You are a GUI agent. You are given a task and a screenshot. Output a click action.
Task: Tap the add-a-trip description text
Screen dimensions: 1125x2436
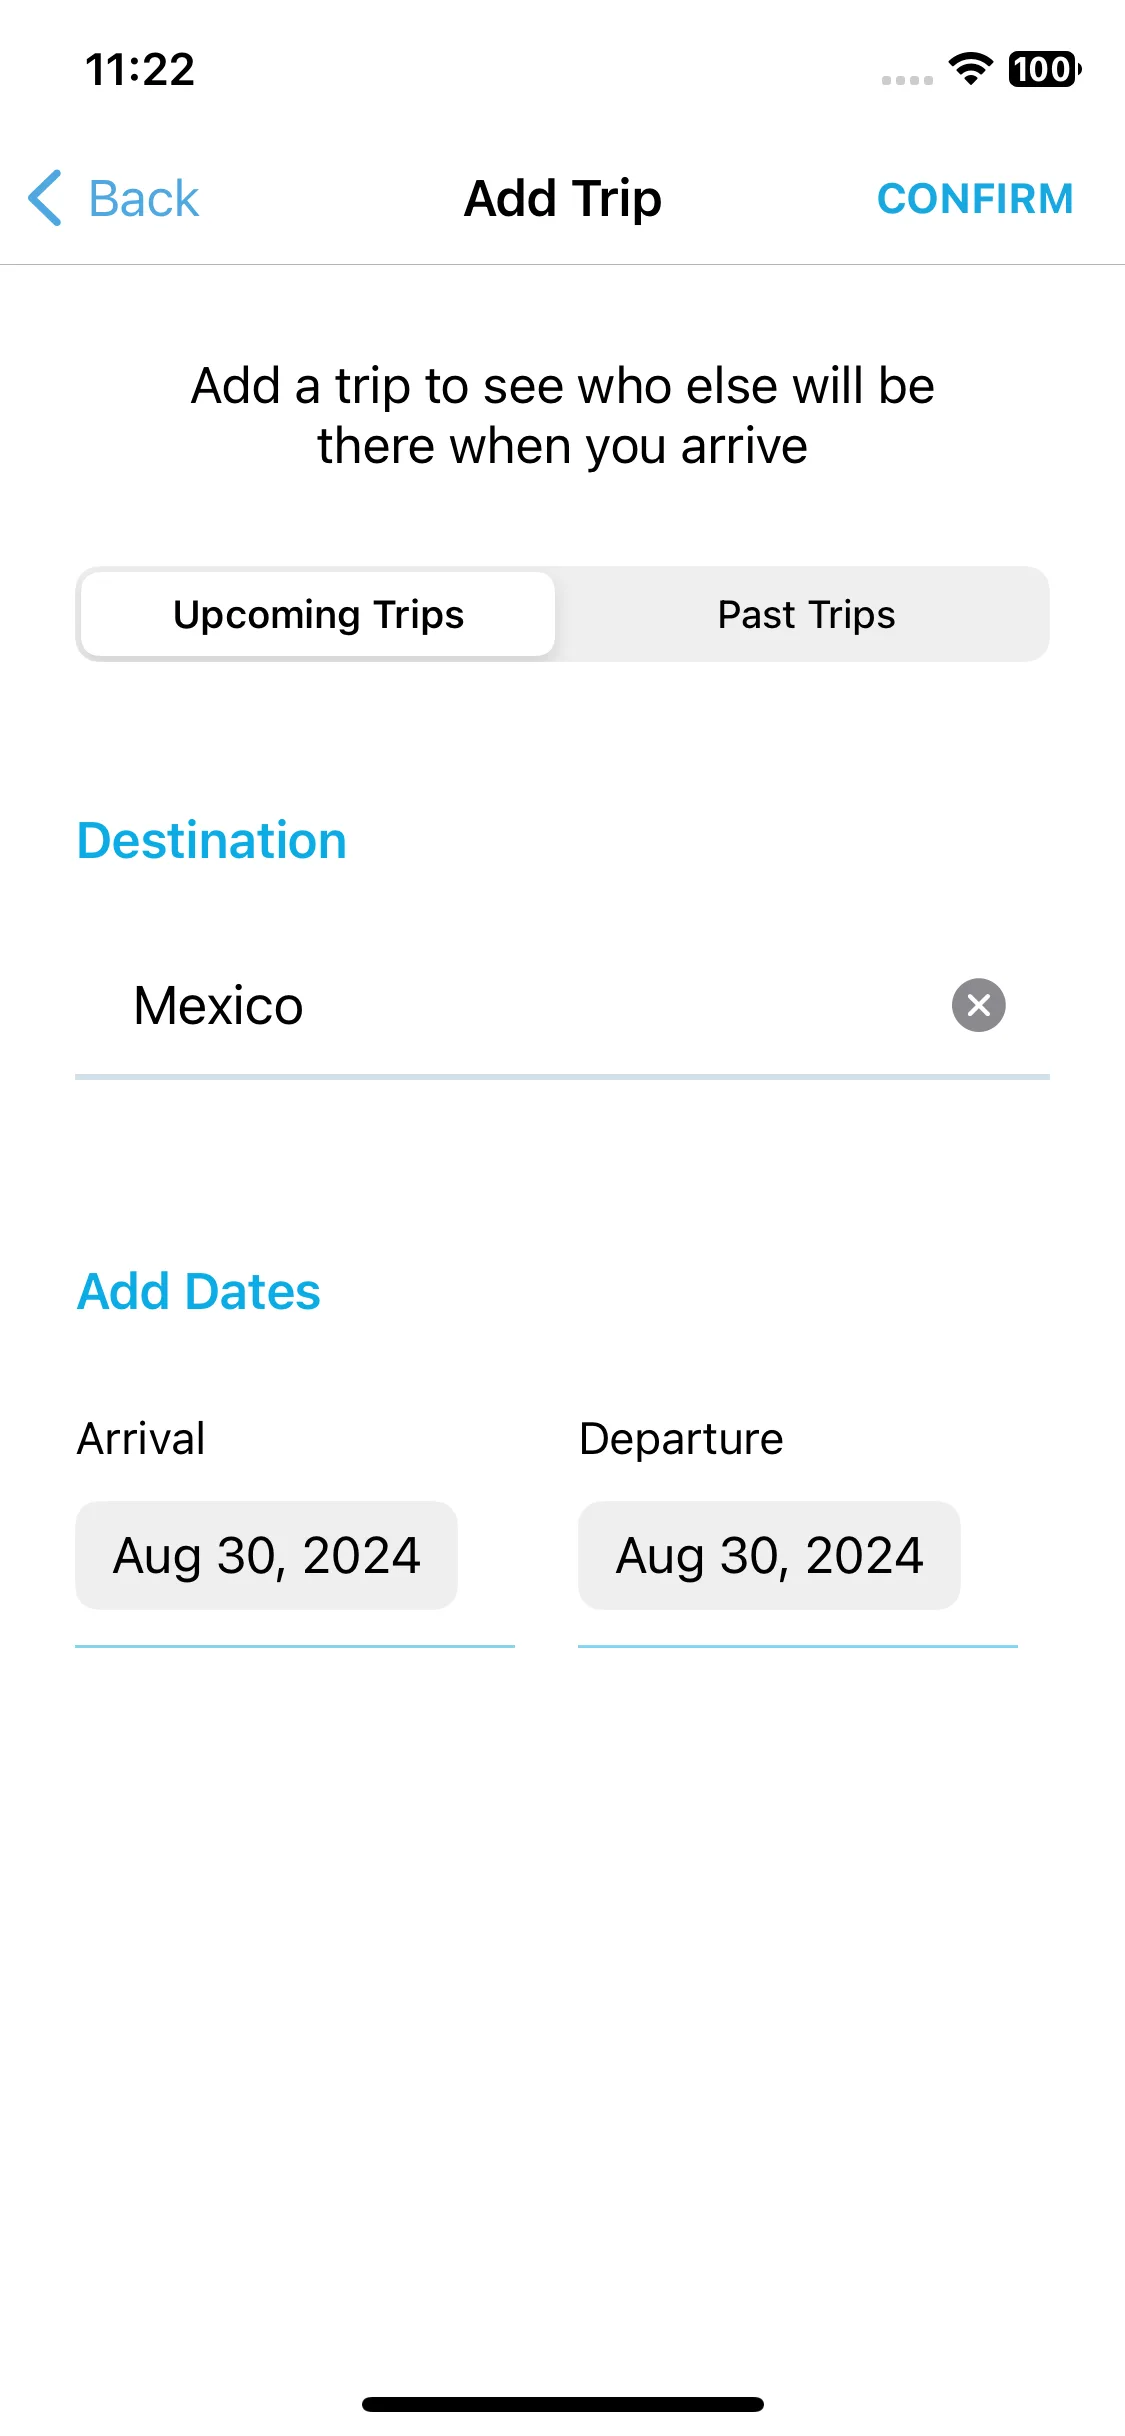click(563, 415)
